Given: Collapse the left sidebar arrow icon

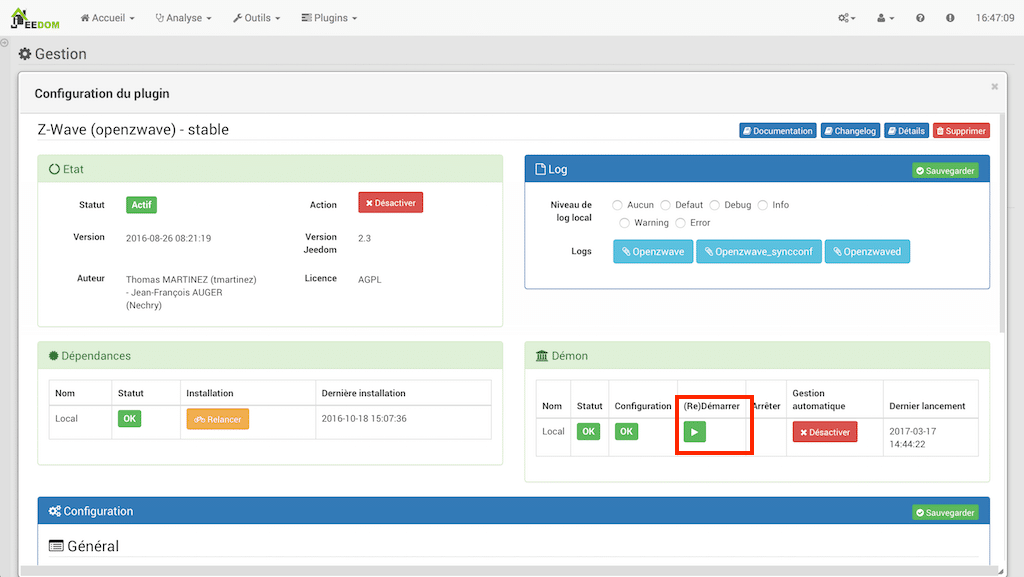Looking at the screenshot, I should pos(5,43).
